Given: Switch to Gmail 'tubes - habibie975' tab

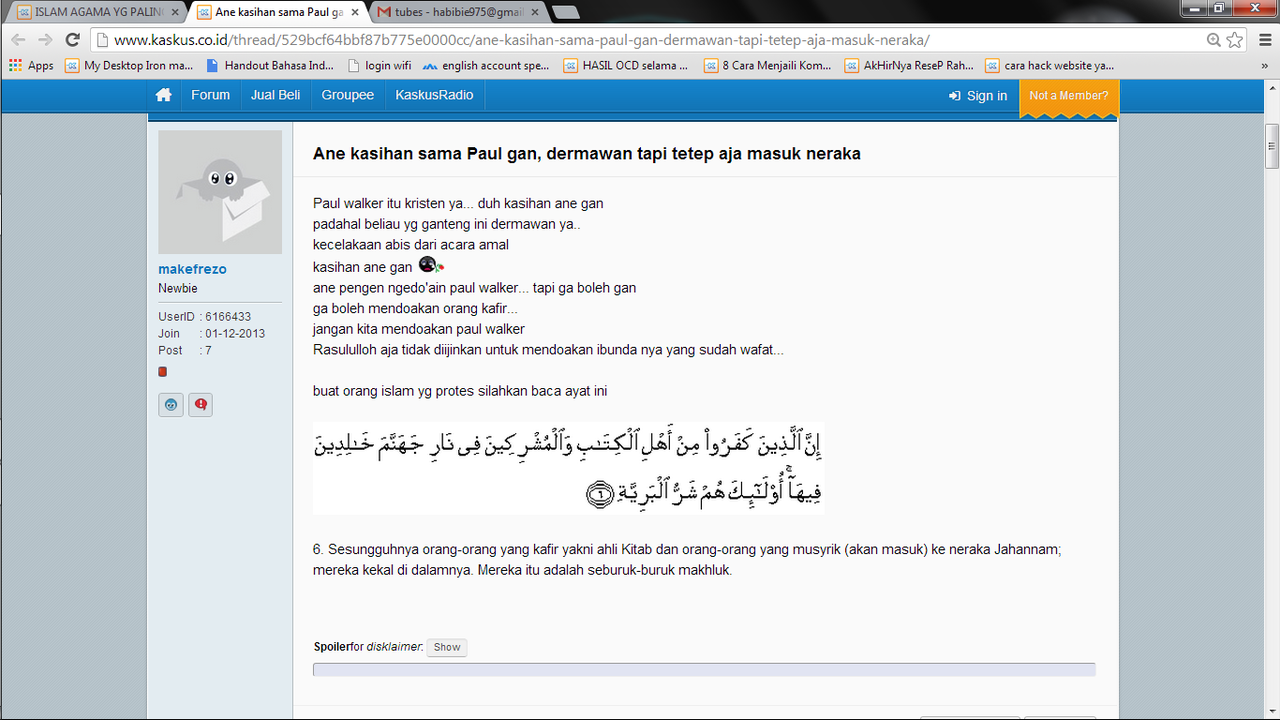Looking at the screenshot, I should pos(458,12).
